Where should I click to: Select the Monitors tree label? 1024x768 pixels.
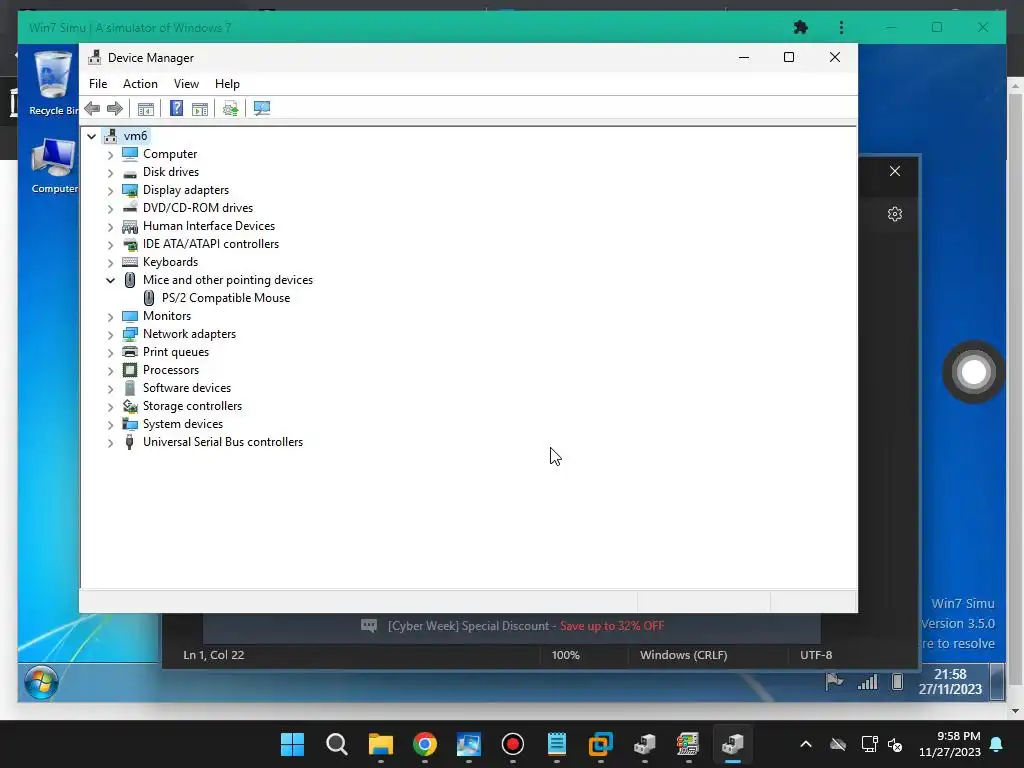click(x=167, y=316)
